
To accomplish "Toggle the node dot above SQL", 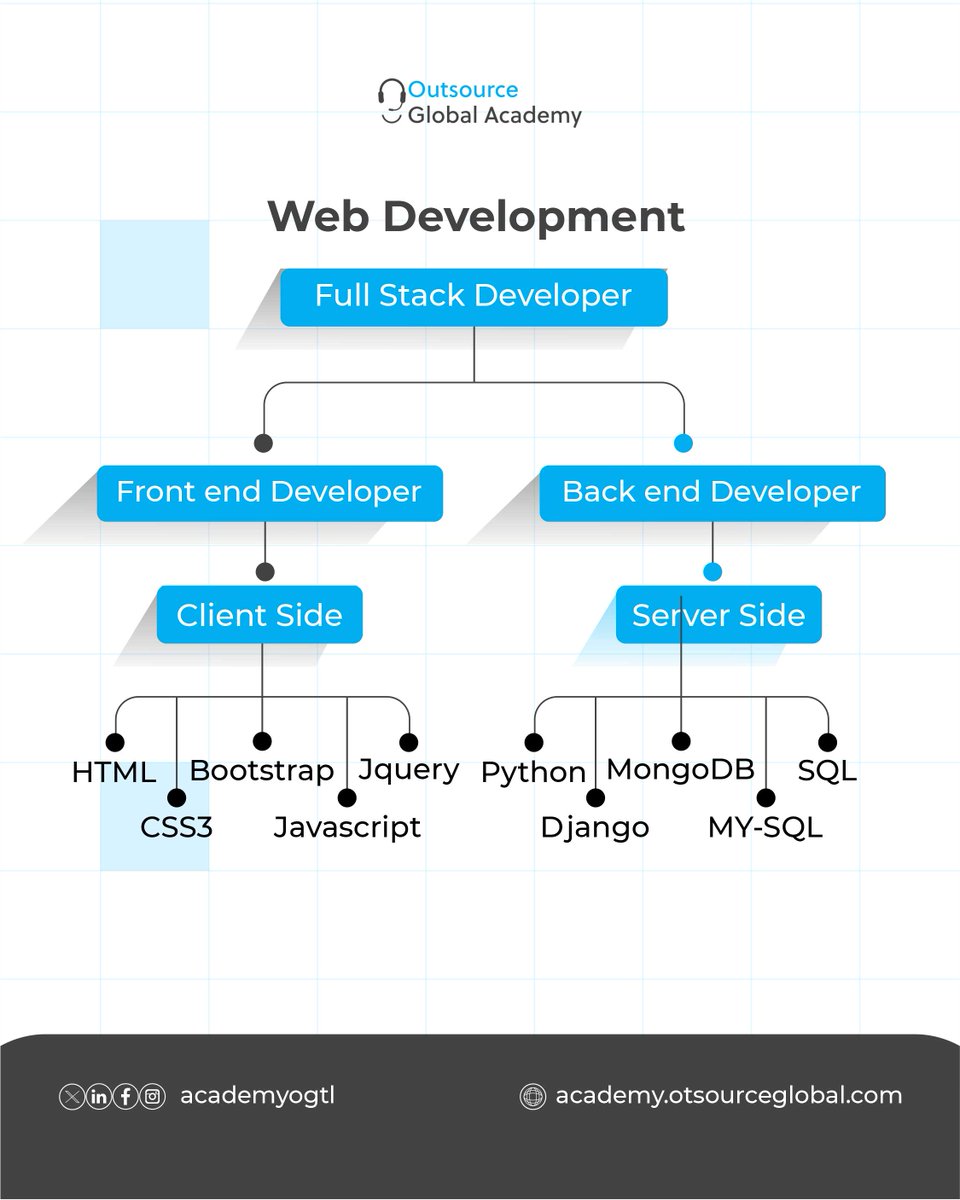I will 827,741.
